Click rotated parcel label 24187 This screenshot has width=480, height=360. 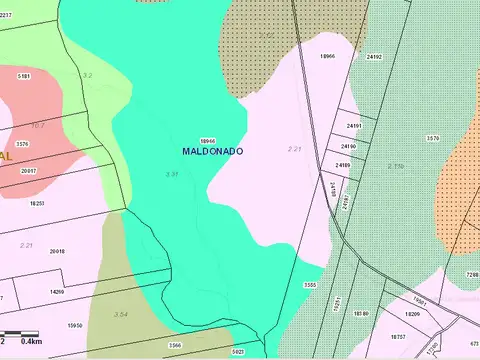(x=345, y=202)
